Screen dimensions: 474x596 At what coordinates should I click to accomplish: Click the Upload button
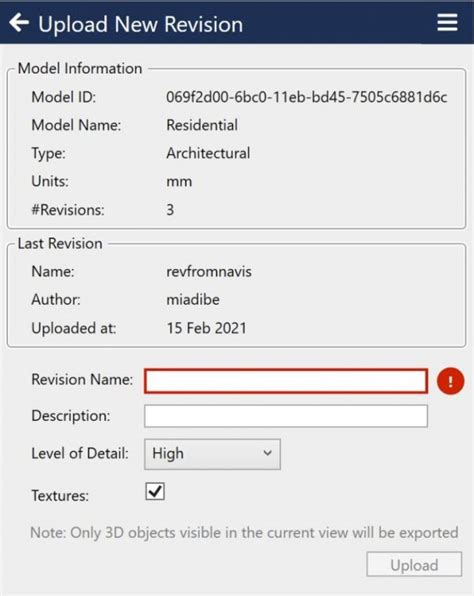click(414, 565)
